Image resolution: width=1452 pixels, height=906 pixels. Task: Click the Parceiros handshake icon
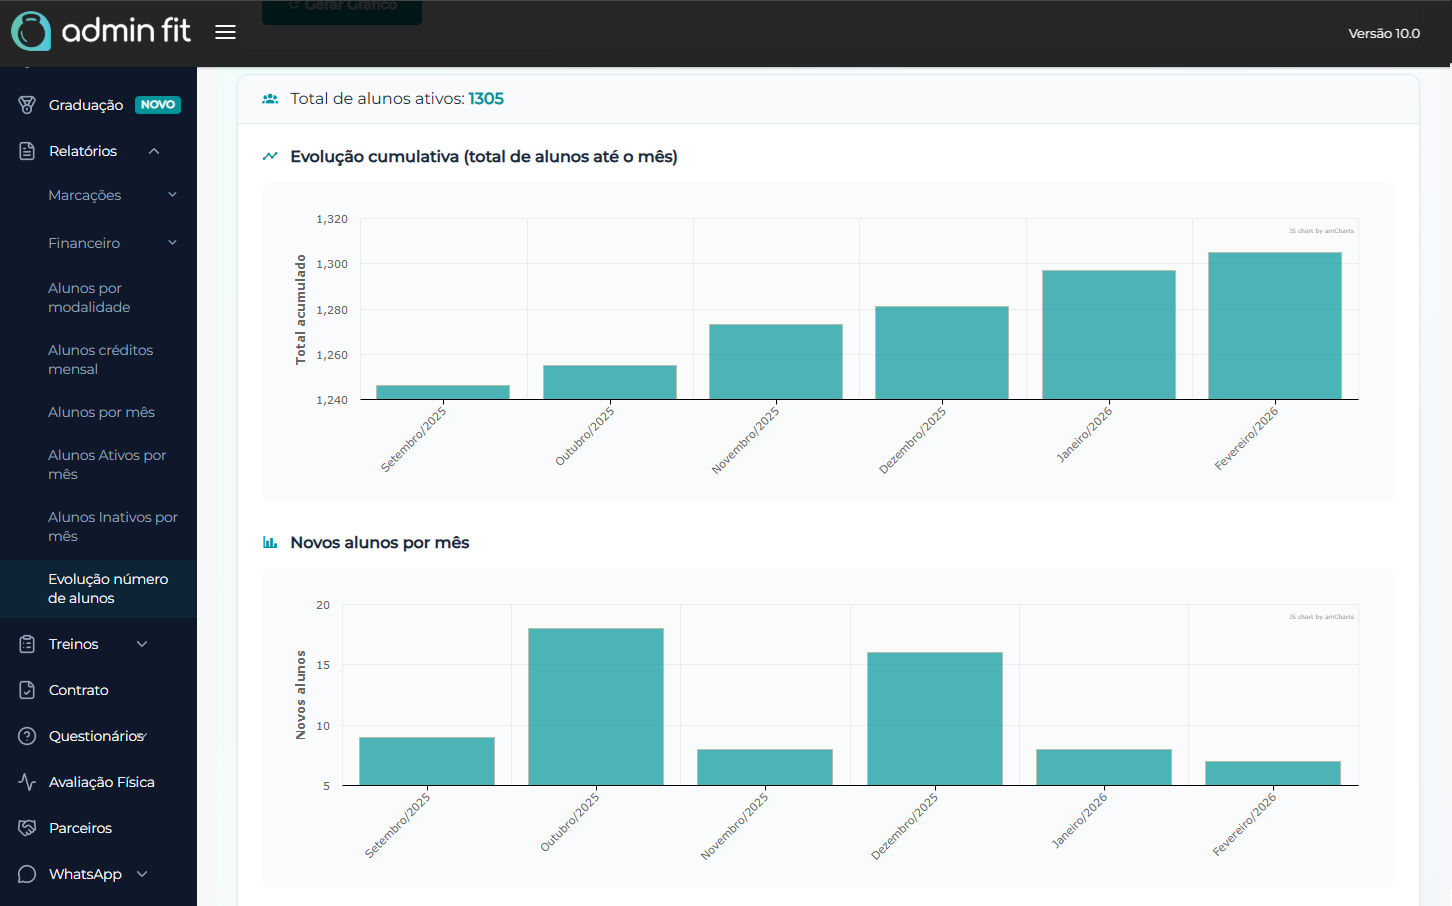click(x=27, y=828)
